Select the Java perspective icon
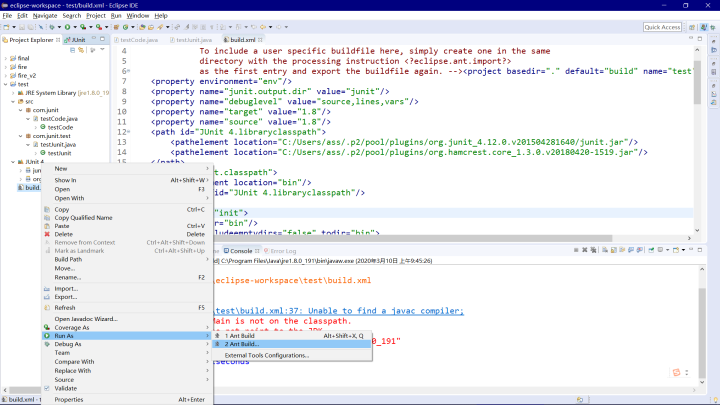Image resolution: width=720 pixels, height=405 pixels. (x=703, y=27)
